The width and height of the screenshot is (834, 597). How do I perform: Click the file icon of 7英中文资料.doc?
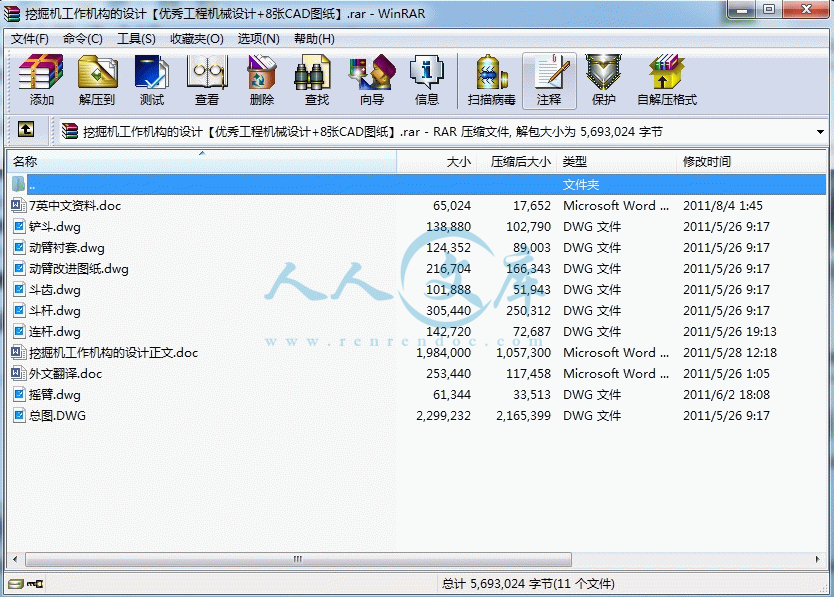[19, 205]
